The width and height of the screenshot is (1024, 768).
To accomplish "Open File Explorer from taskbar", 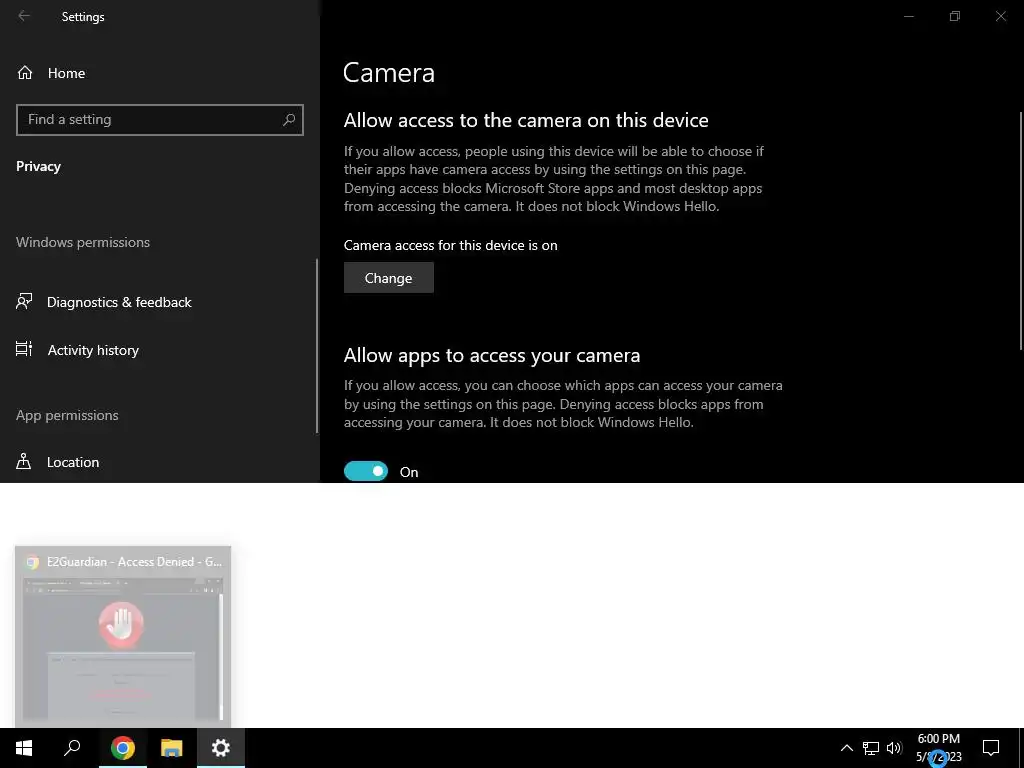I will coord(172,748).
